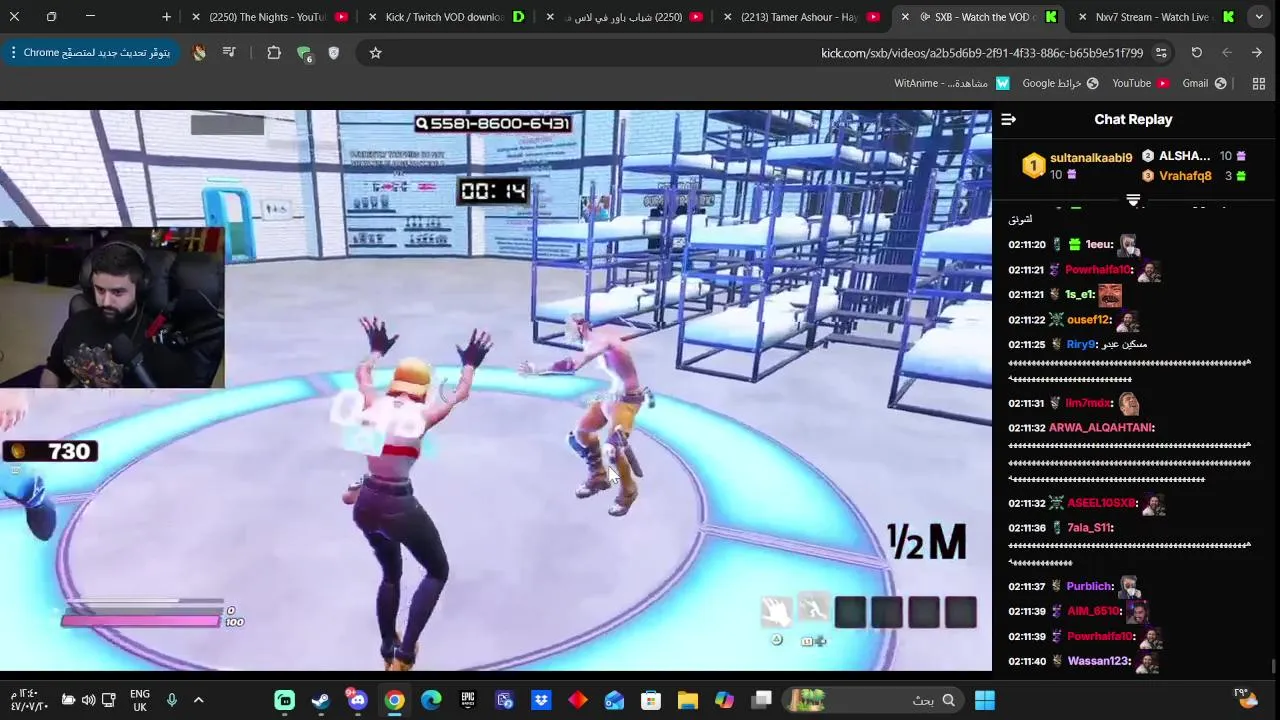
Task: Click the green extension icon with badge 6
Action: [x=304, y=54]
